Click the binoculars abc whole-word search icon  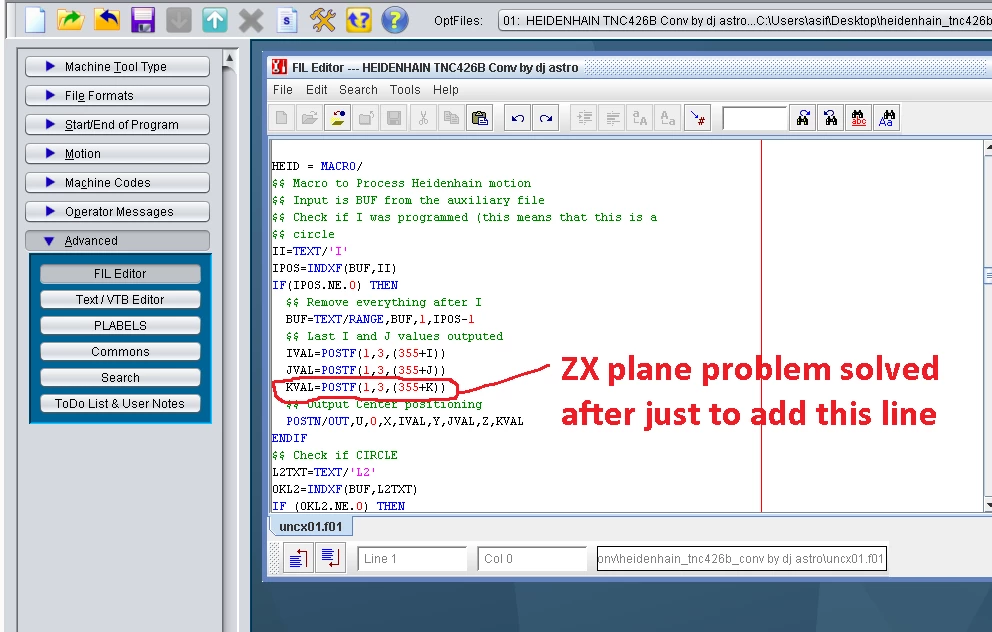pyautogui.click(x=859, y=118)
